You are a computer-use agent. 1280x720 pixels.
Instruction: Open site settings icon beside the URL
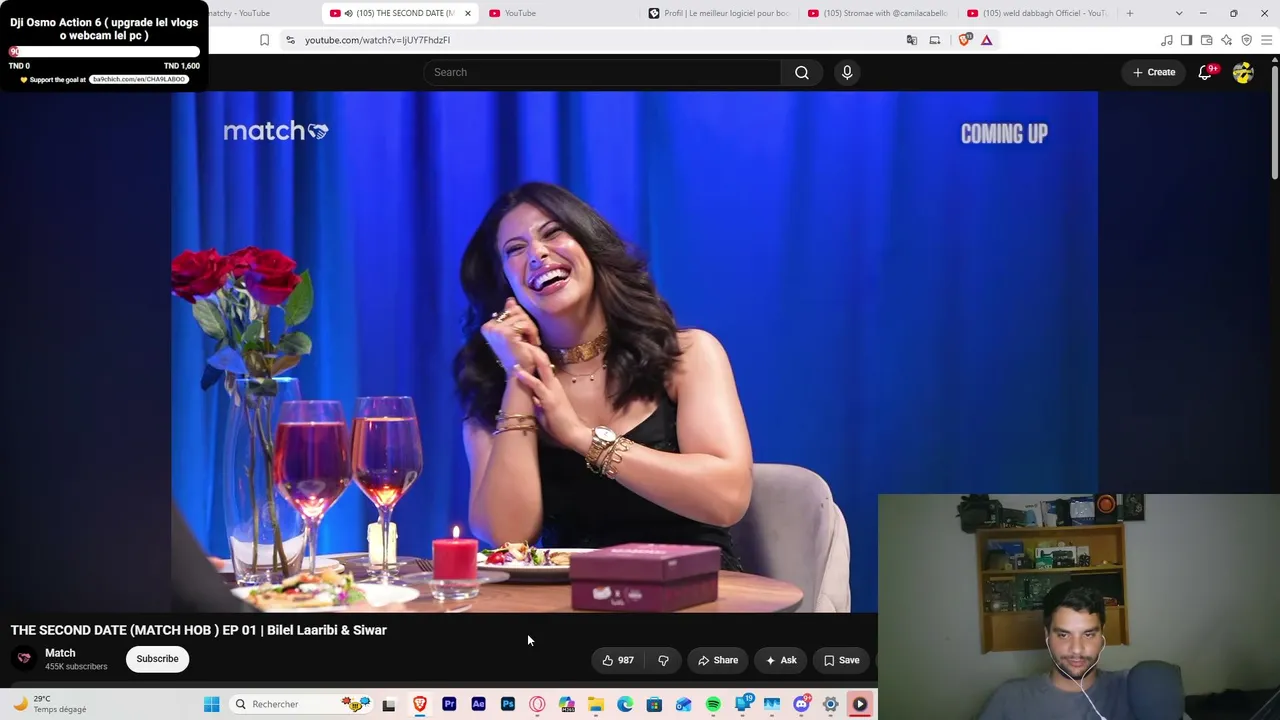coord(290,40)
